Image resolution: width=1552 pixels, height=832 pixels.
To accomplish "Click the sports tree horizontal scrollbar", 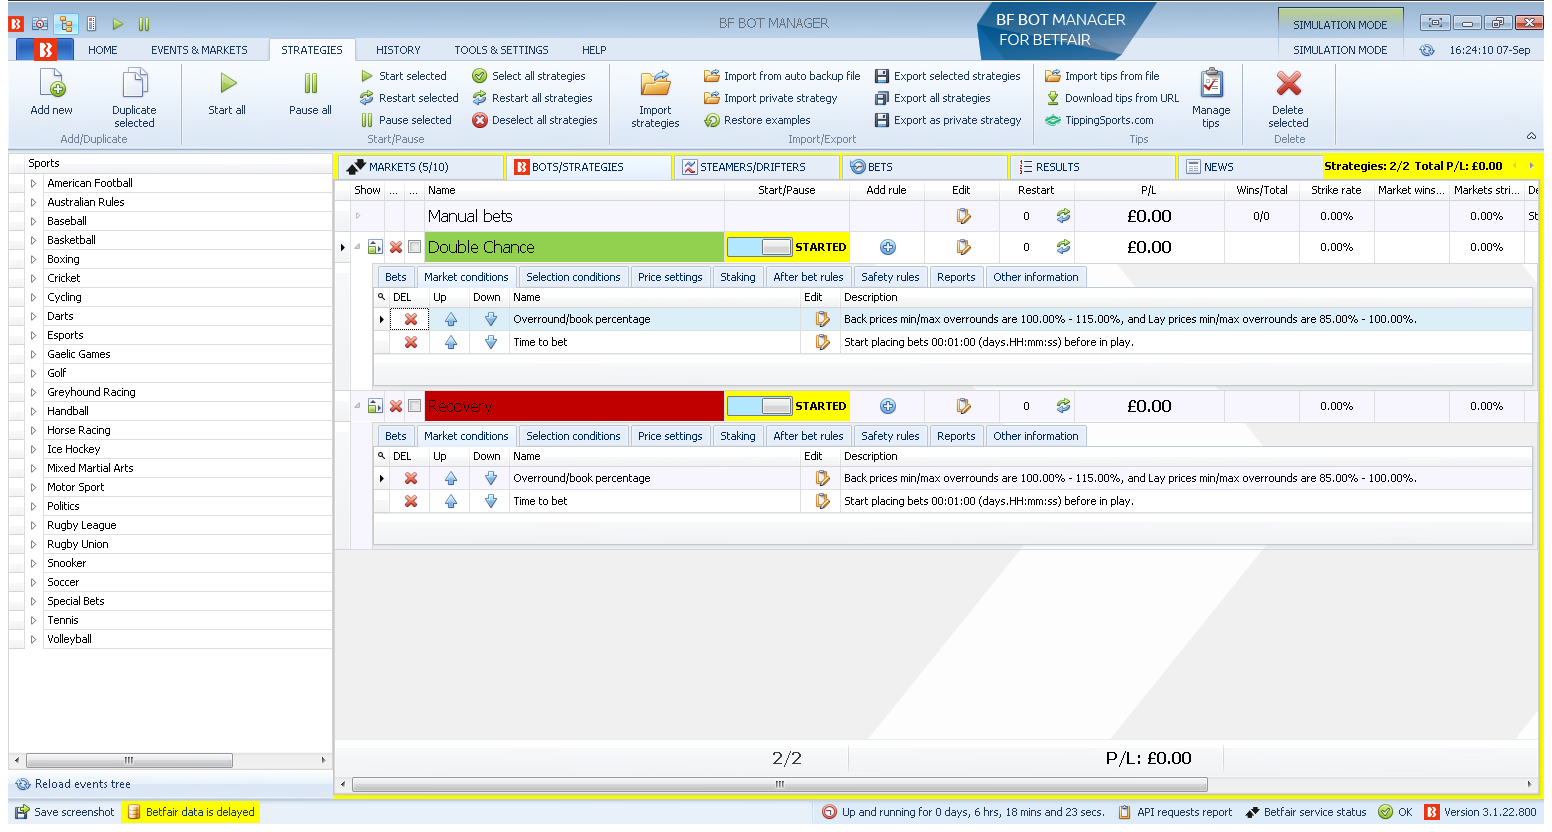I will click(x=129, y=760).
